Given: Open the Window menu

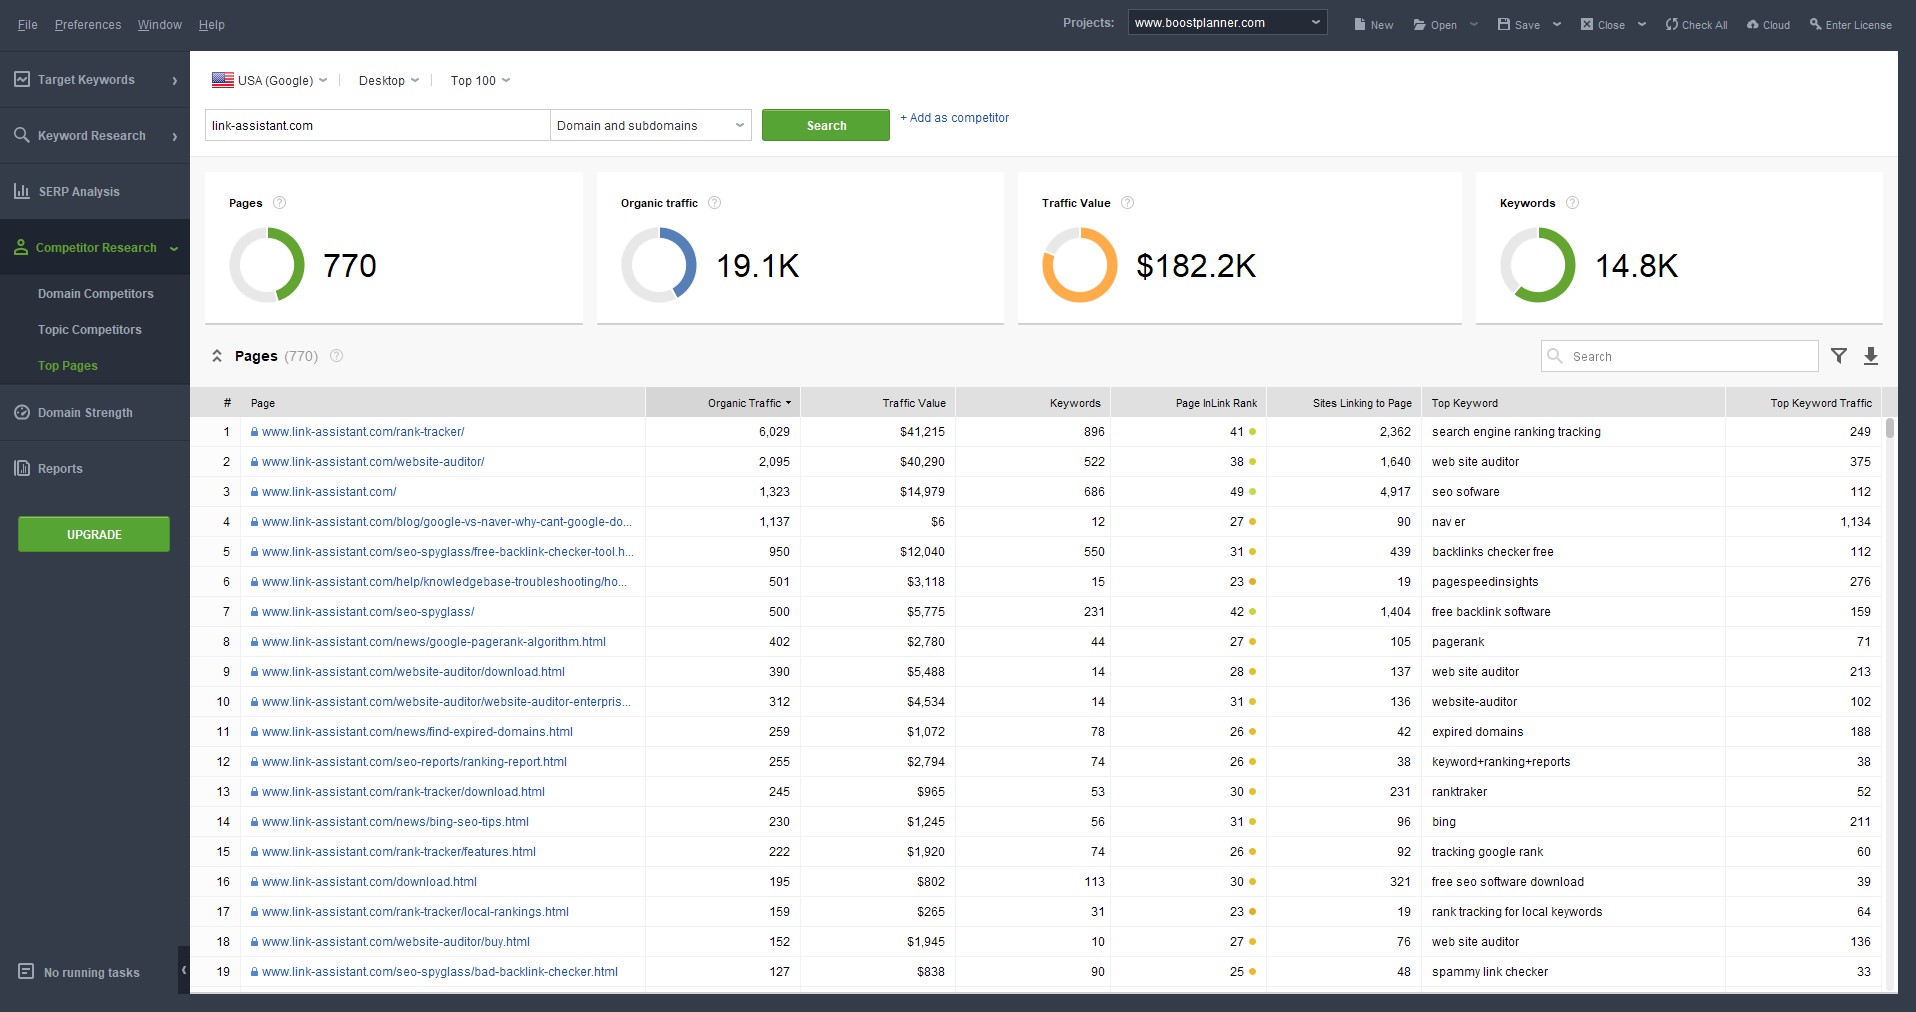Looking at the screenshot, I should click(160, 24).
